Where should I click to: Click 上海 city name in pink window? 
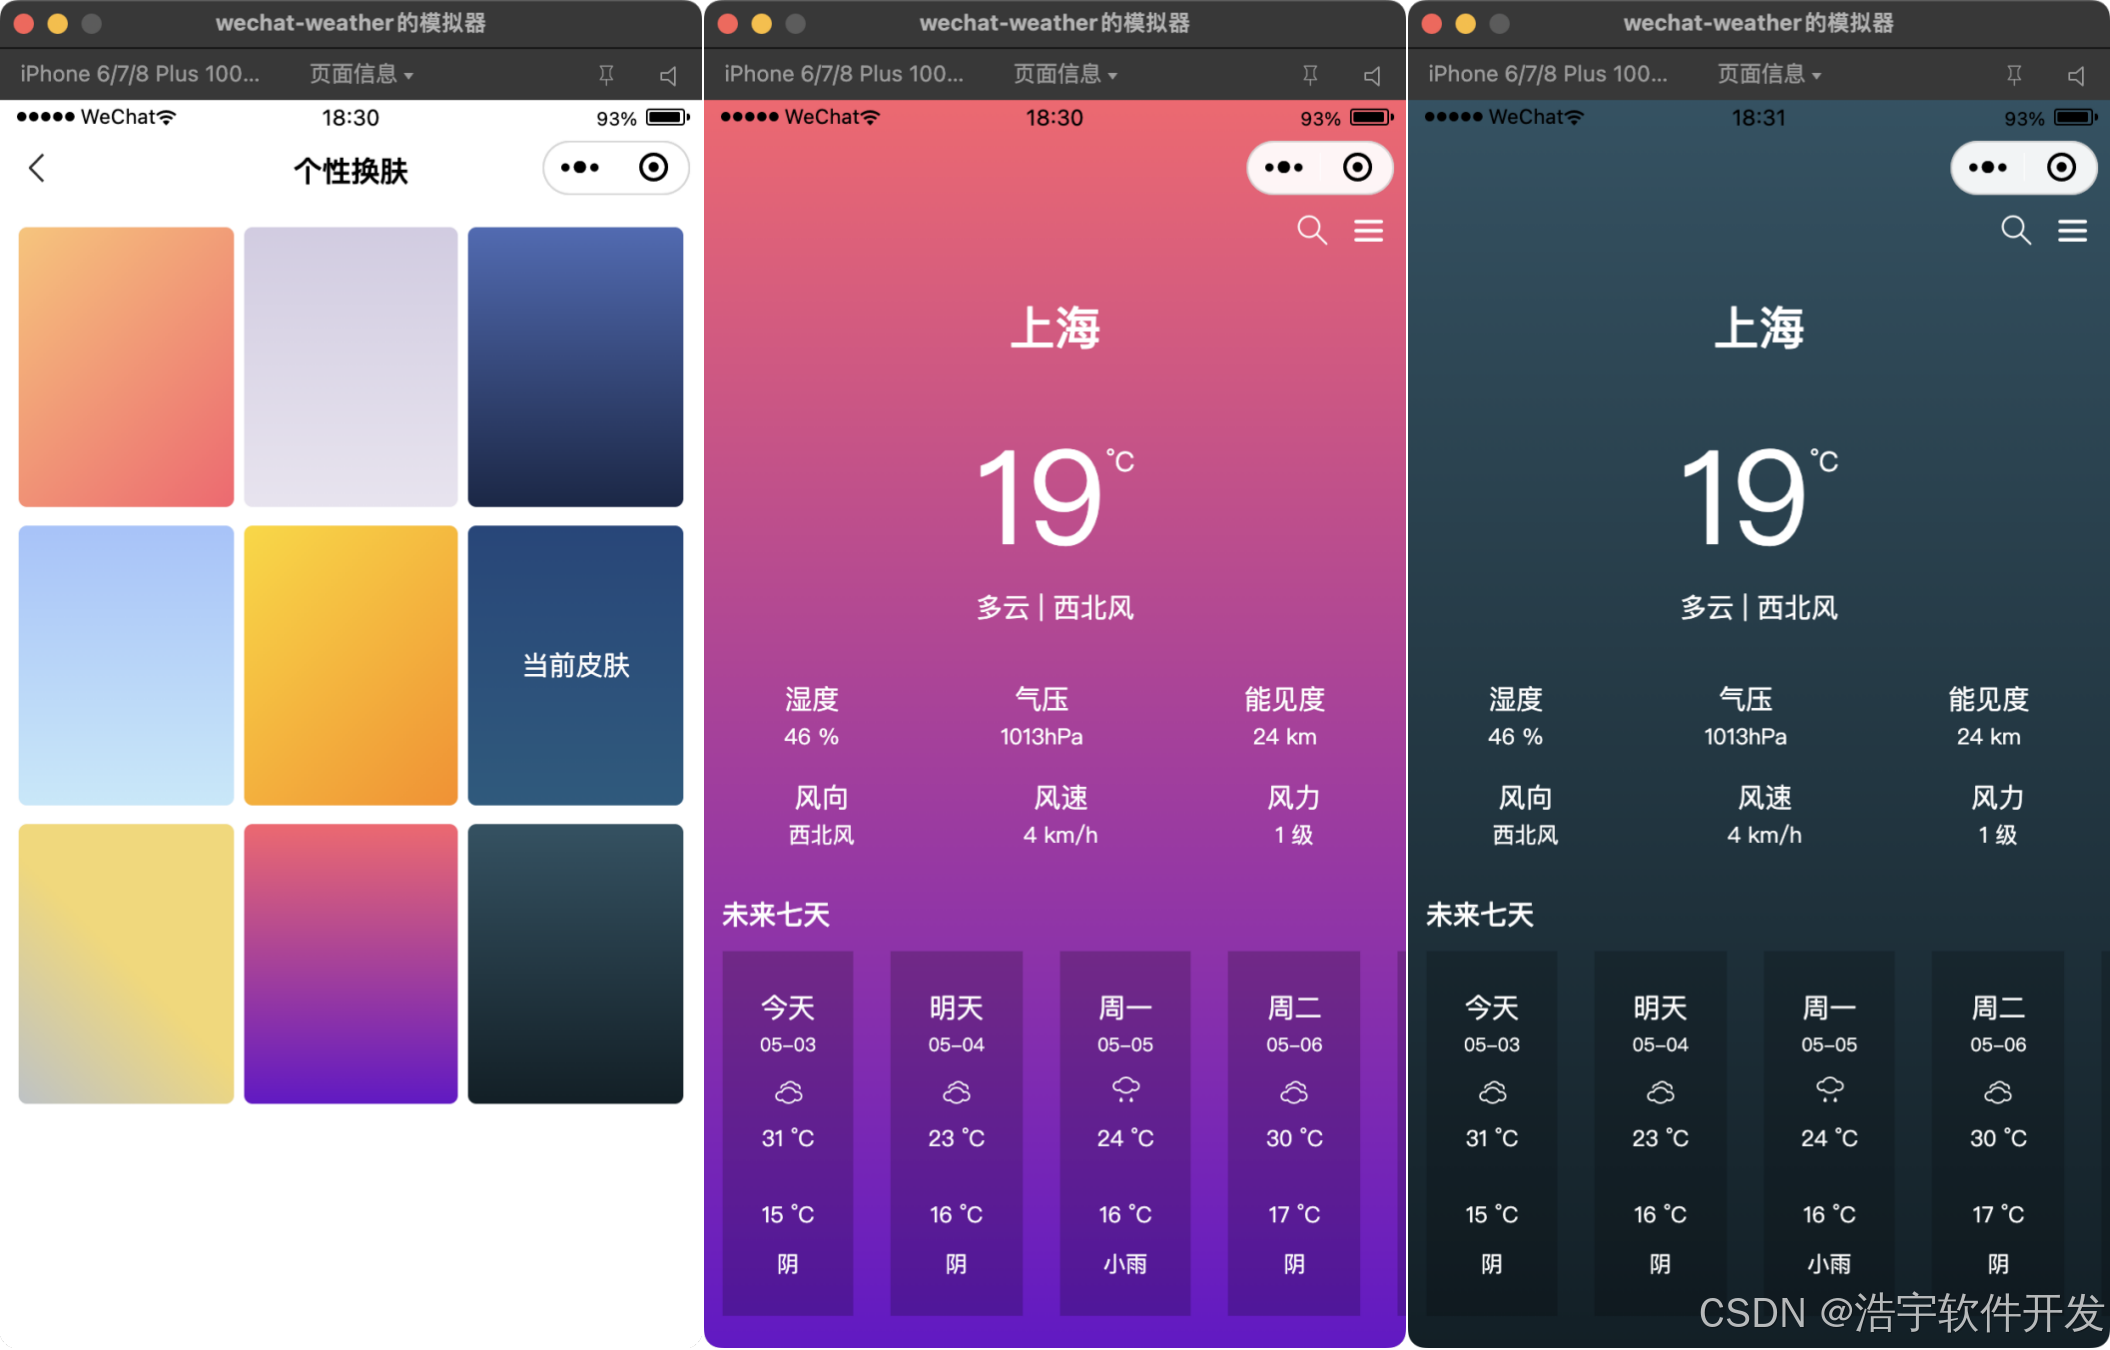[1055, 328]
